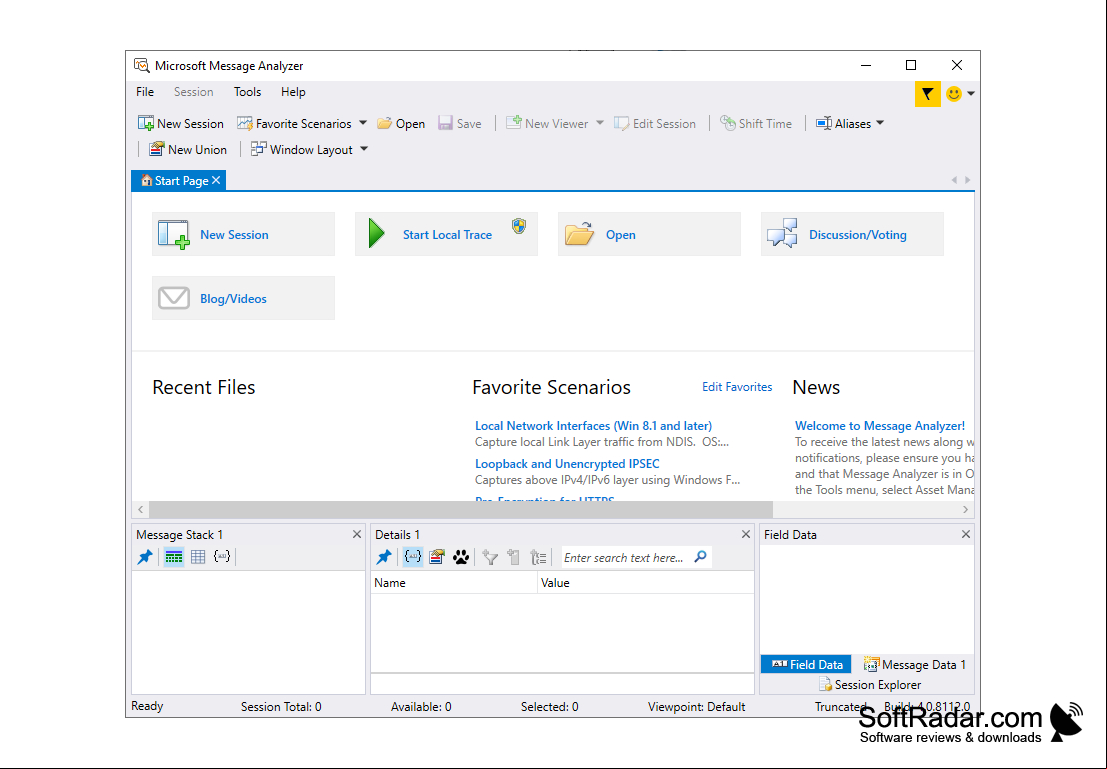
Task: Close the Field Data panel
Action: (x=966, y=535)
